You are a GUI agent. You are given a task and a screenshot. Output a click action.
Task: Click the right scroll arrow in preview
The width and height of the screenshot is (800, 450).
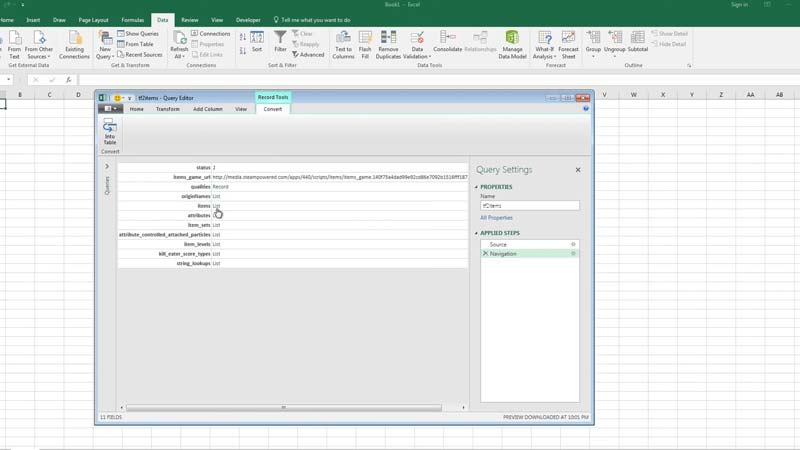[463, 408]
